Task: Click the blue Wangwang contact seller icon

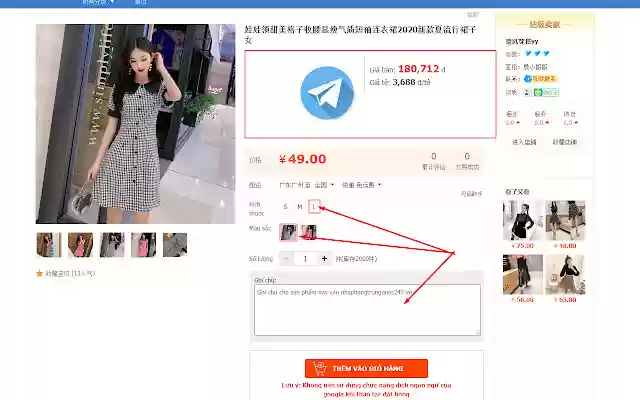Action: point(527,79)
